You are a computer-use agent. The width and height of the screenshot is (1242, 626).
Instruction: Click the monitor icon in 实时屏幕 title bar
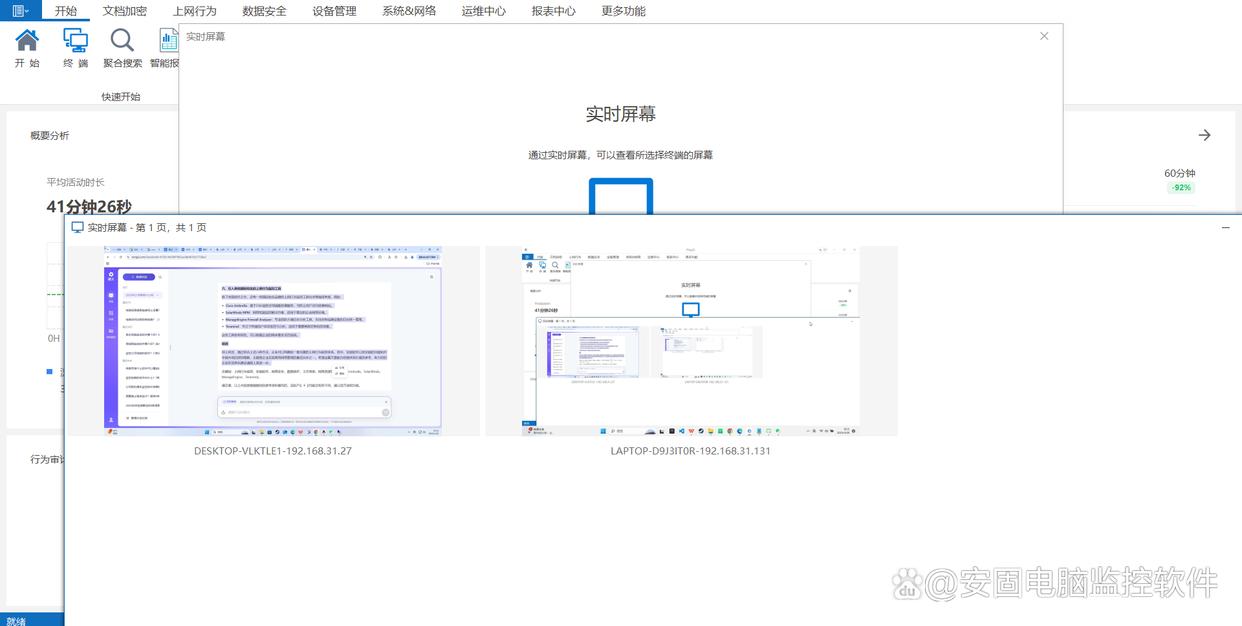click(77, 228)
